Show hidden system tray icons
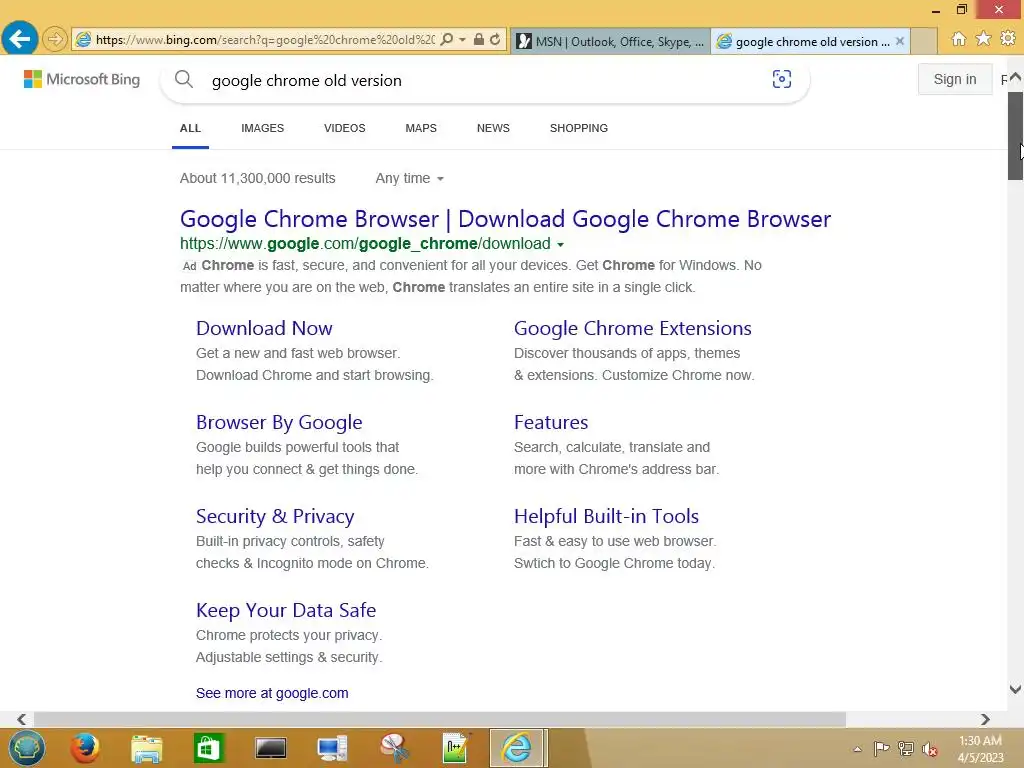The height and width of the screenshot is (768, 1024). 857,749
